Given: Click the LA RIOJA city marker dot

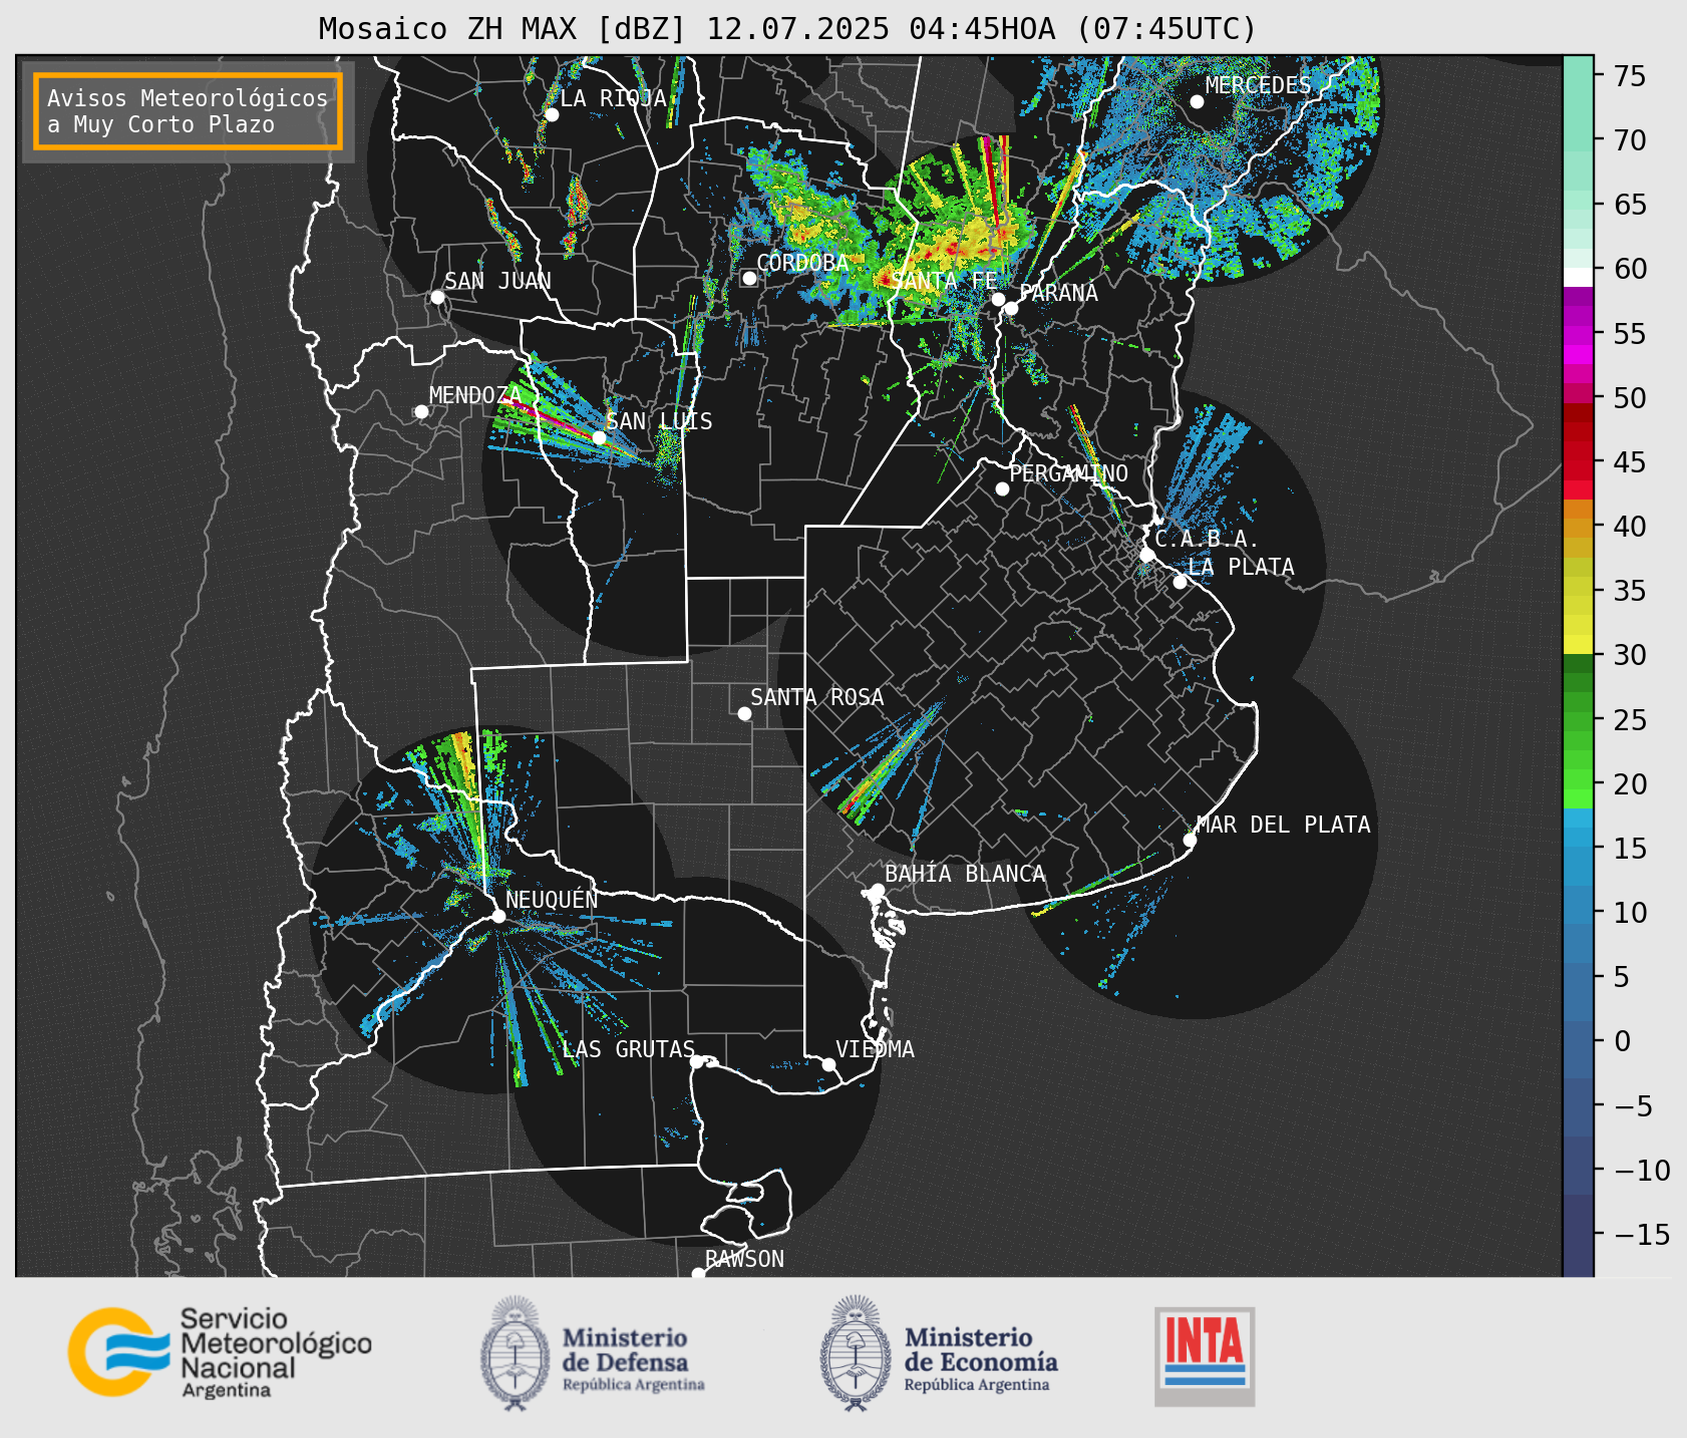Looking at the screenshot, I should [551, 115].
